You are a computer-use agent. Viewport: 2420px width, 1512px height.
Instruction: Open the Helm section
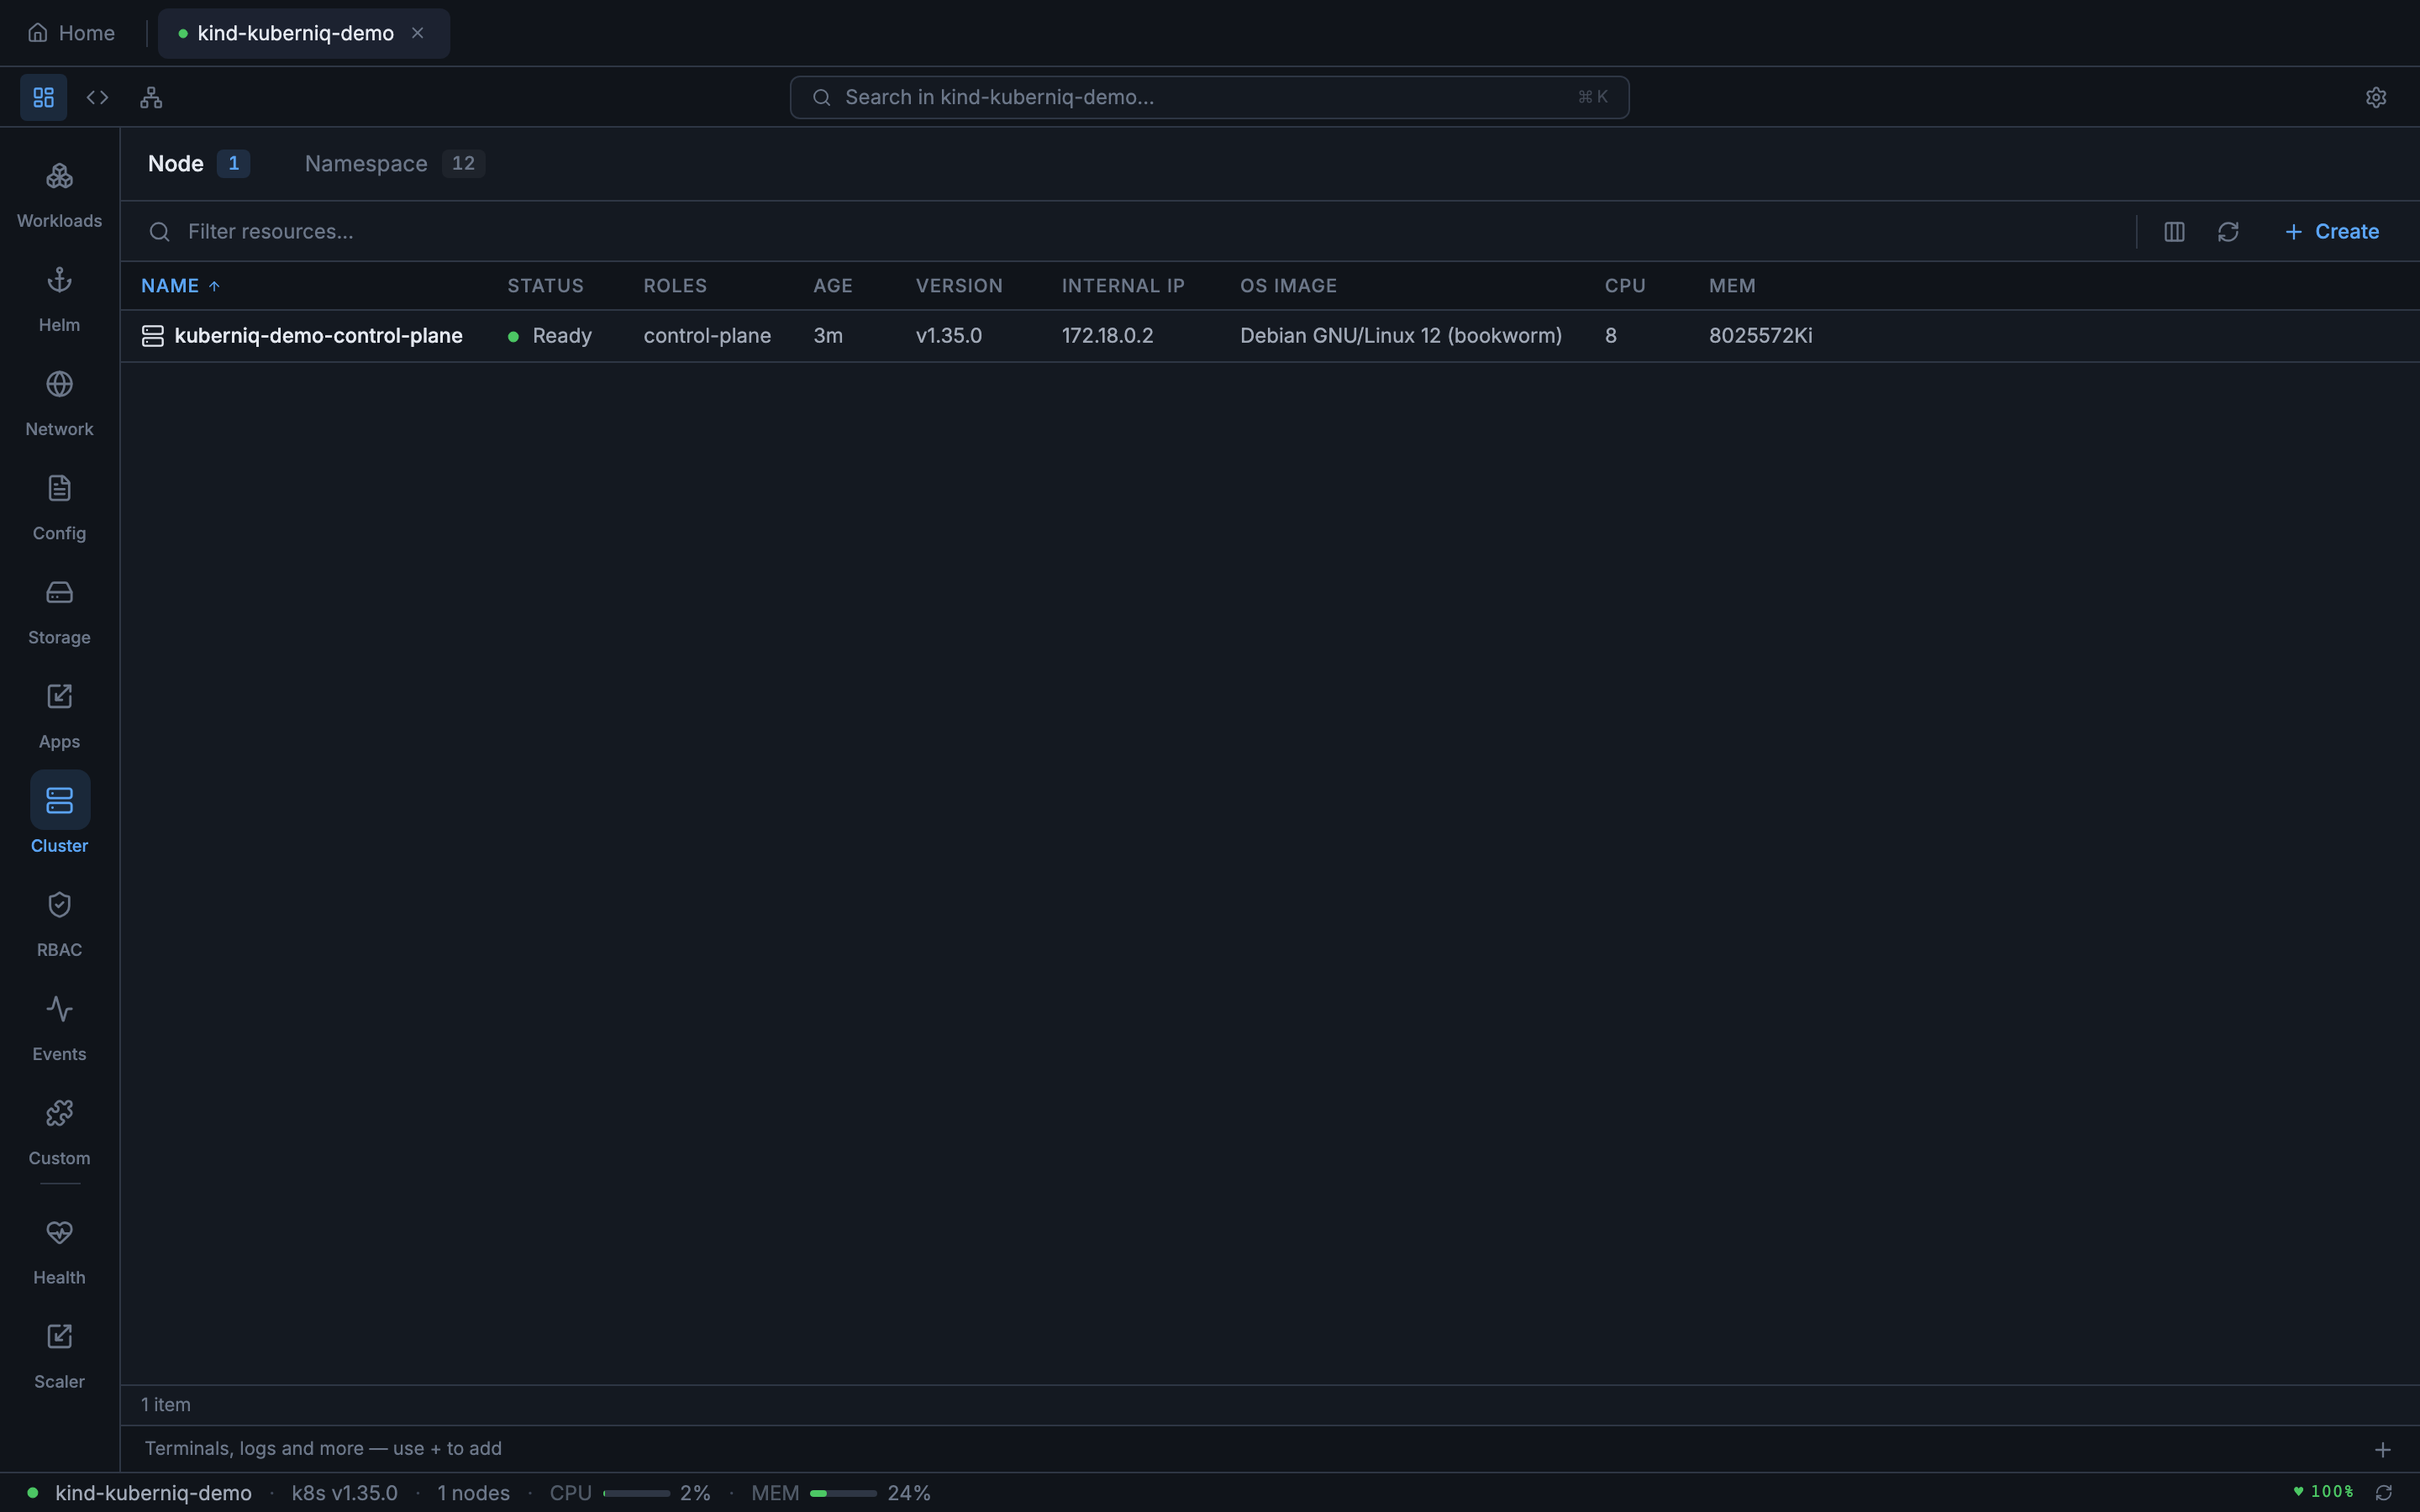[x=59, y=298]
